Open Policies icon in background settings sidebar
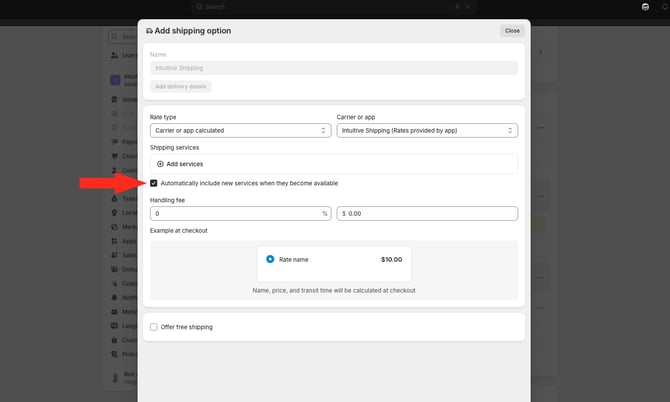 pyautogui.click(x=115, y=354)
